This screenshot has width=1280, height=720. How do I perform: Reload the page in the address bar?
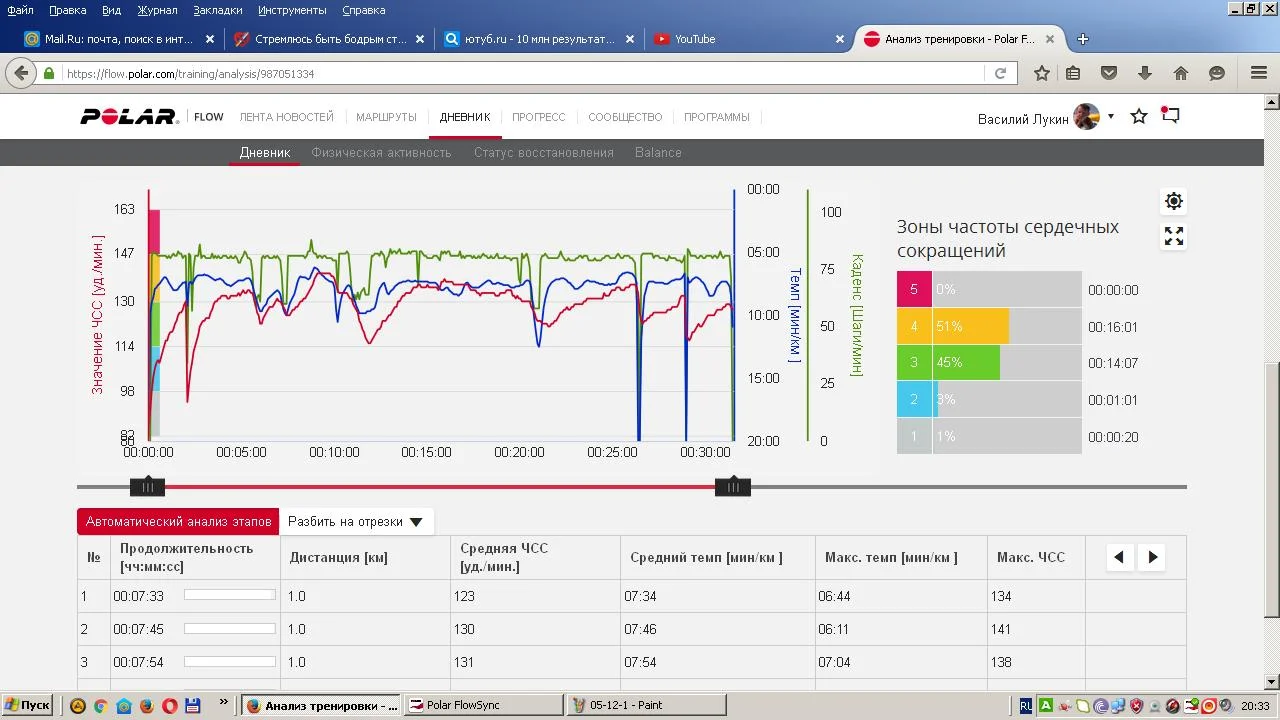point(1000,73)
